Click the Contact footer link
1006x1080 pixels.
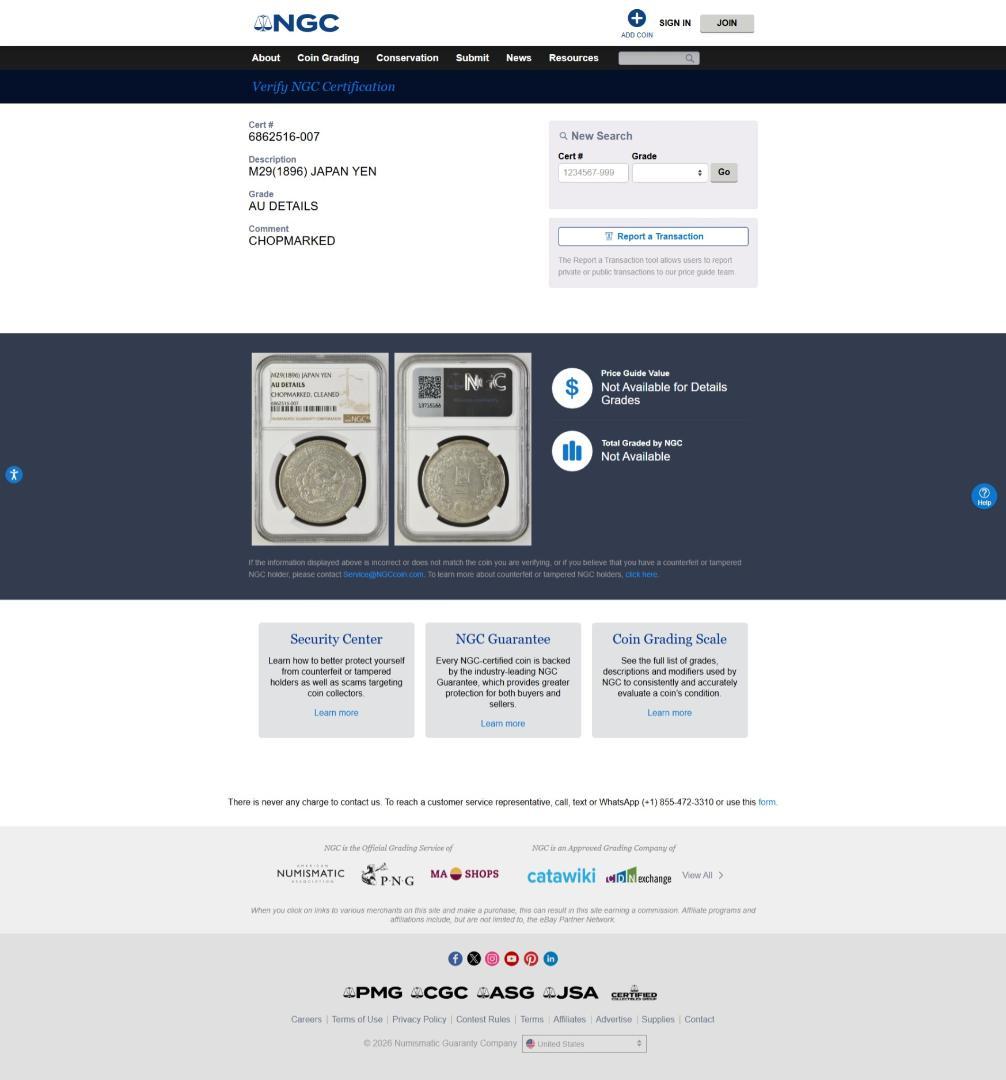coord(699,1019)
